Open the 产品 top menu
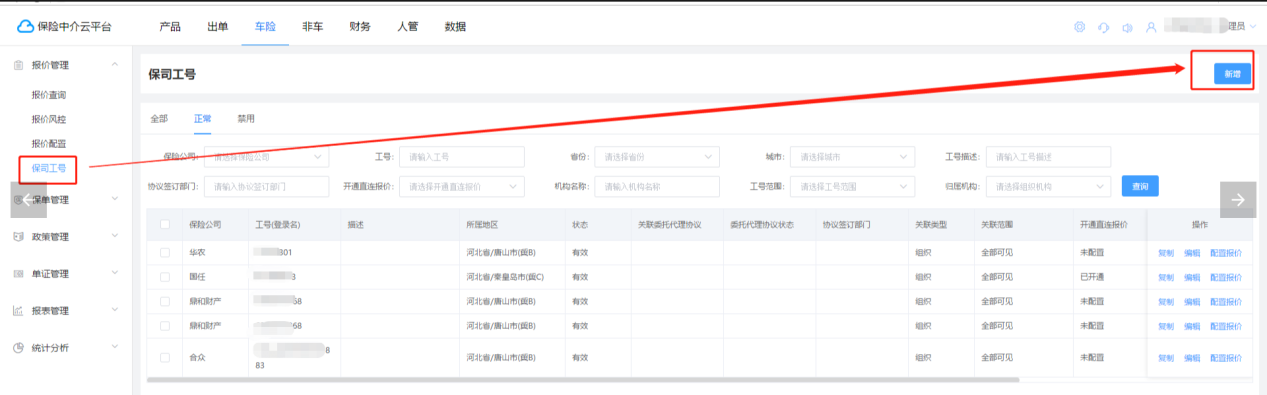 170,27
